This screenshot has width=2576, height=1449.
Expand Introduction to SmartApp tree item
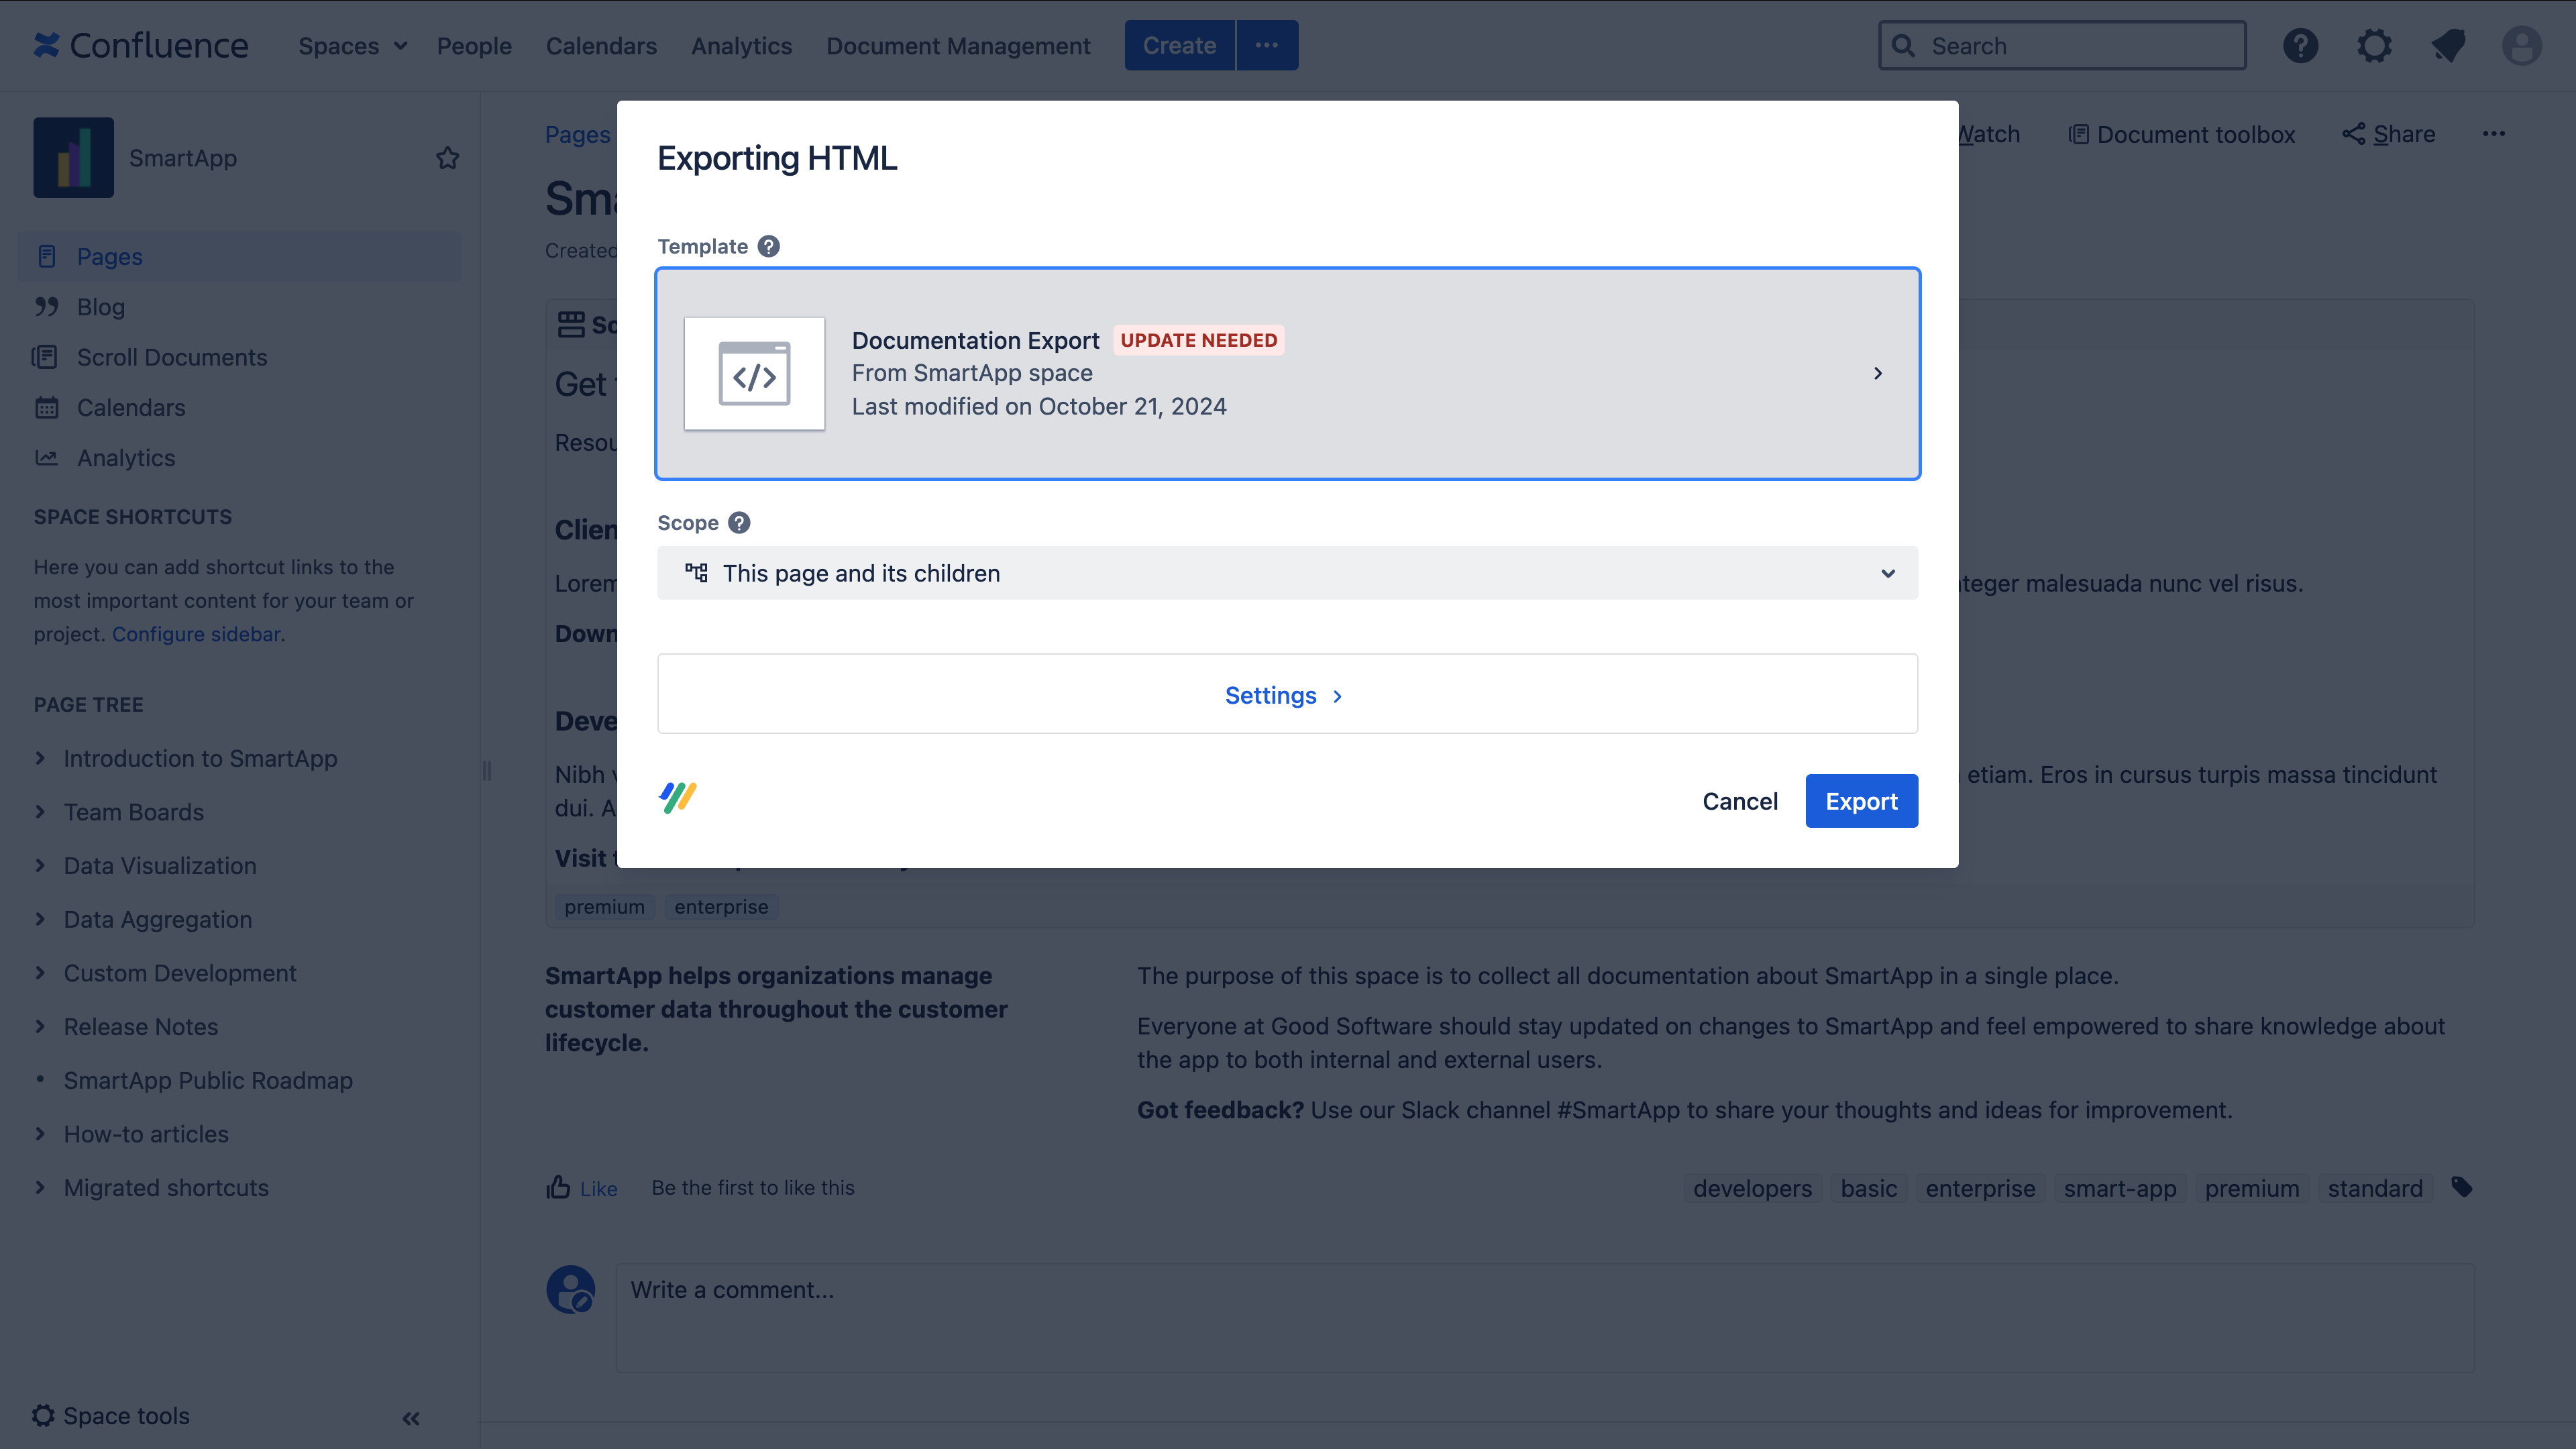[x=40, y=758]
